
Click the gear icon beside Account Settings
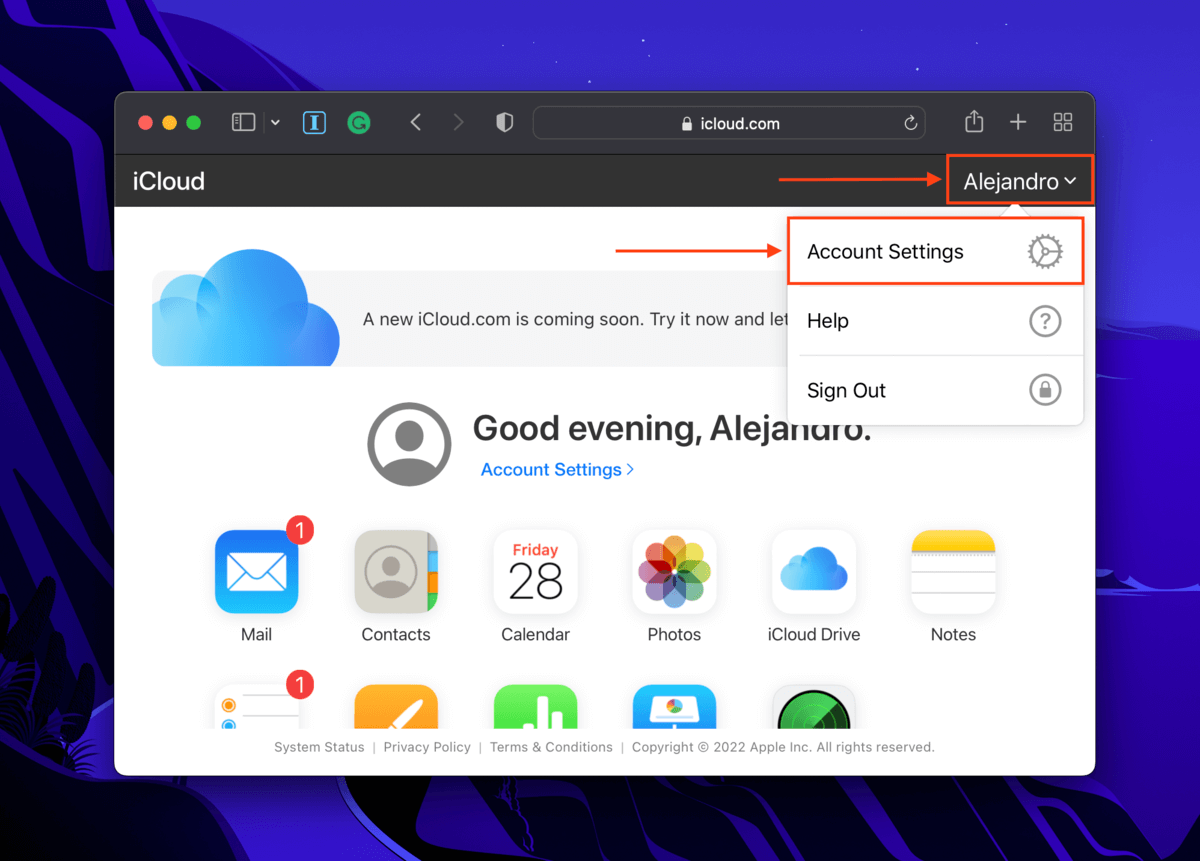1045,252
